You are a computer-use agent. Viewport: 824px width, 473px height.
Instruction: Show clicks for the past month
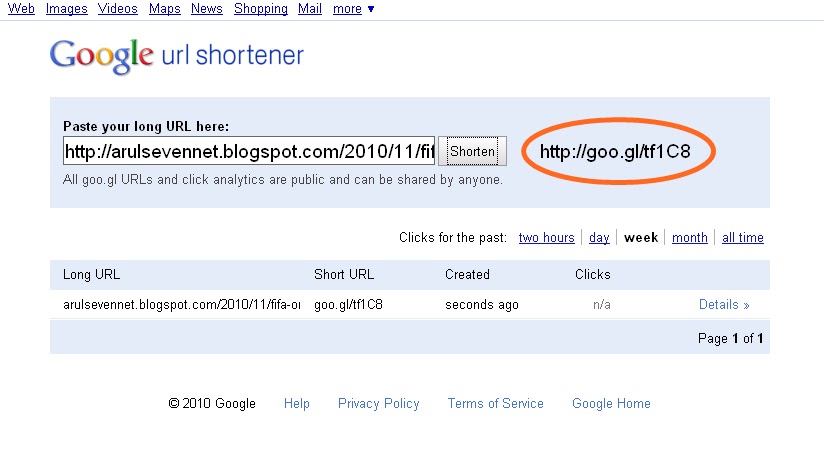(x=690, y=238)
